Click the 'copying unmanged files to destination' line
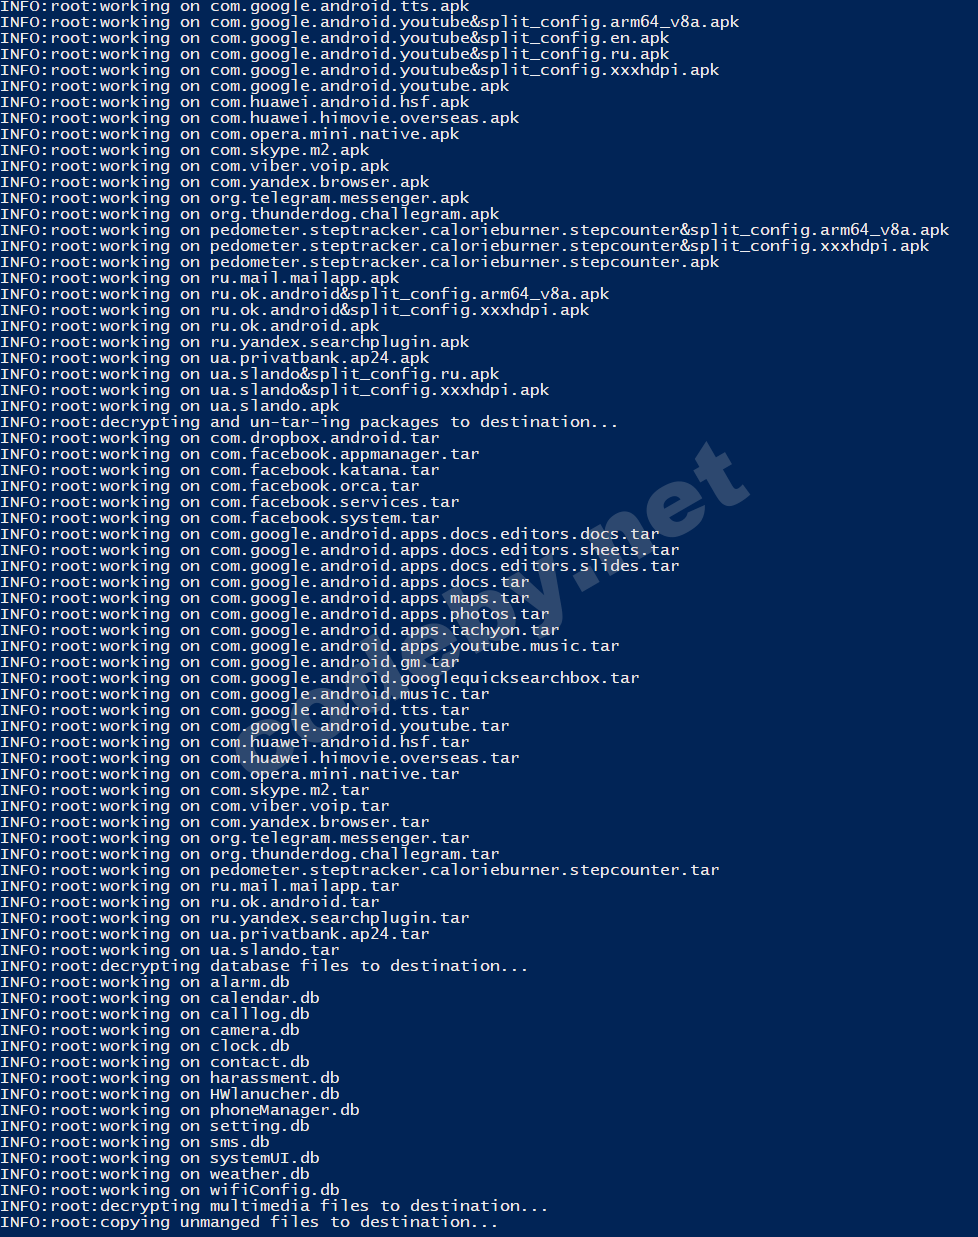978x1237 pixels. 249,1222
